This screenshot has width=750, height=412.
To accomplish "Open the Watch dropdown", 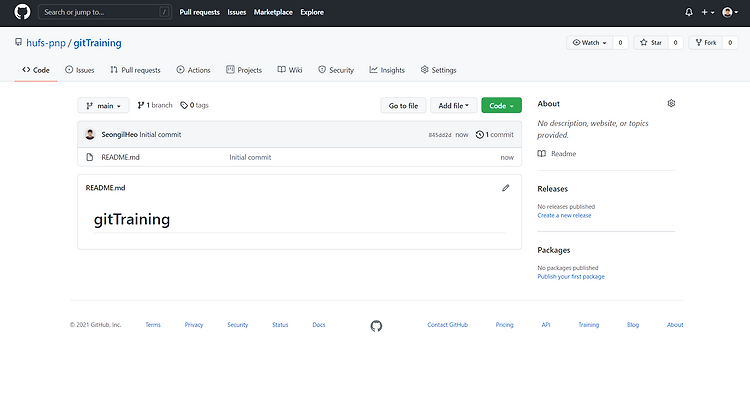I will pyautogui.click(x=589, y=43).
